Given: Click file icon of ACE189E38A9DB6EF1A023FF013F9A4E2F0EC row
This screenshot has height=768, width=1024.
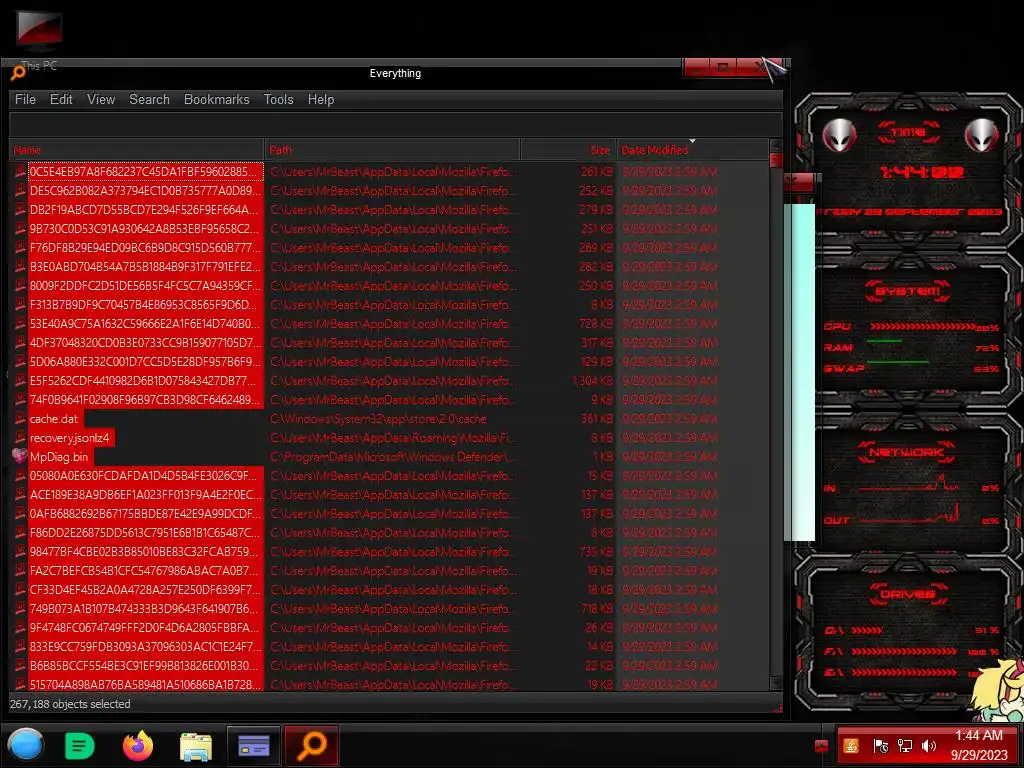Looking at the screenshot, I should coord(20,494).
